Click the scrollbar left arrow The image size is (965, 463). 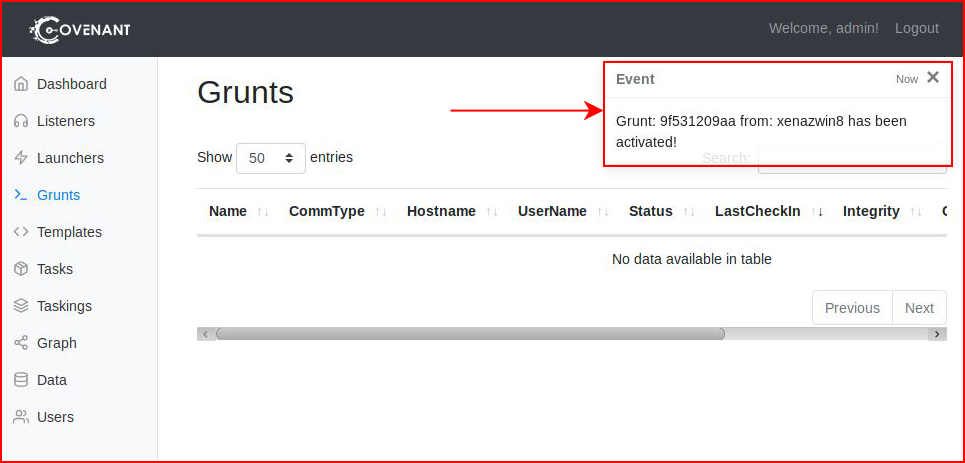tap(205, 334)
